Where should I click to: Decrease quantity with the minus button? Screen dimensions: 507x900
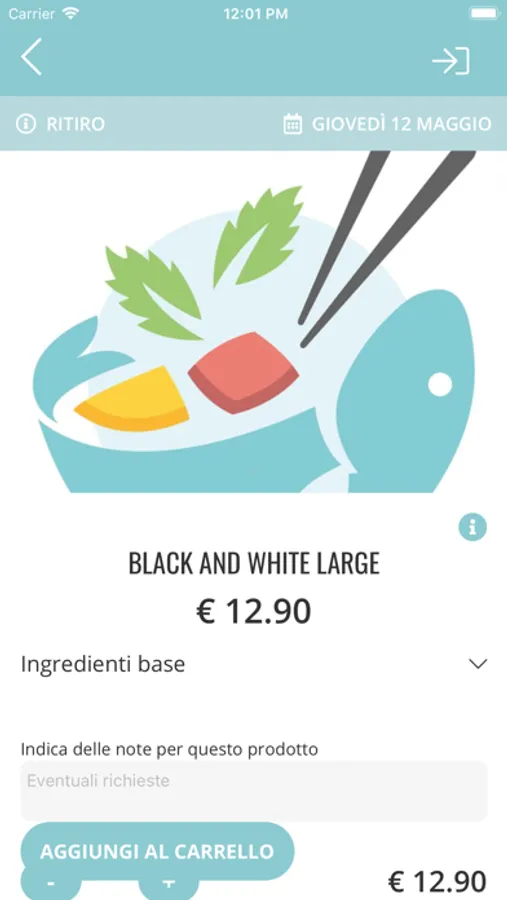pos(51,883)
